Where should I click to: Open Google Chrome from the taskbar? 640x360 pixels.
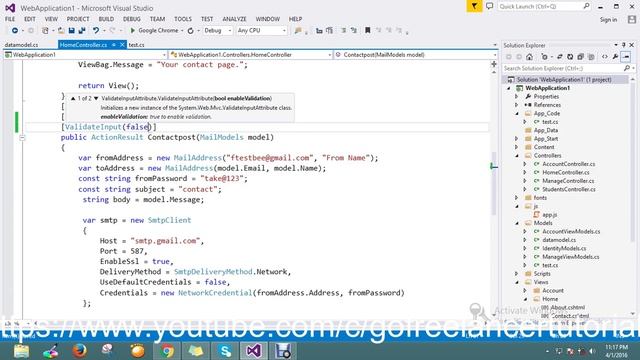167,351
